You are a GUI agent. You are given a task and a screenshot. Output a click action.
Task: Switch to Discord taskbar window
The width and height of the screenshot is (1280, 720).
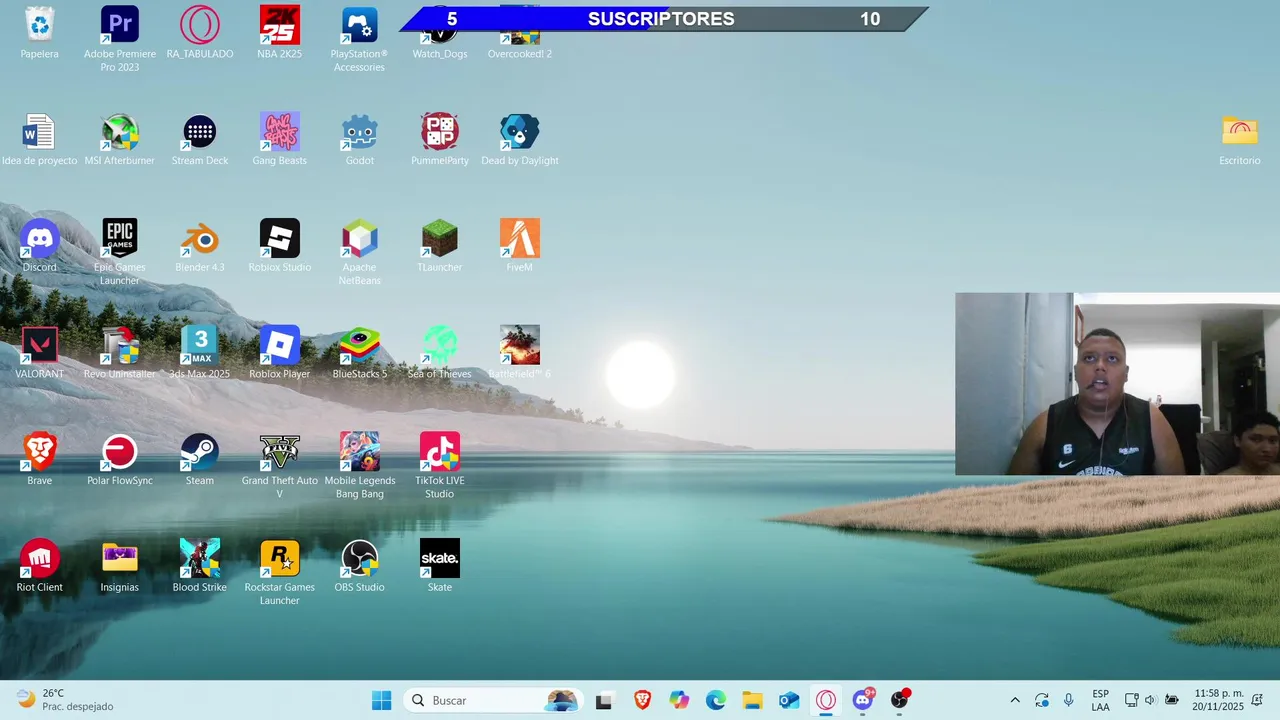click(863, 700)
